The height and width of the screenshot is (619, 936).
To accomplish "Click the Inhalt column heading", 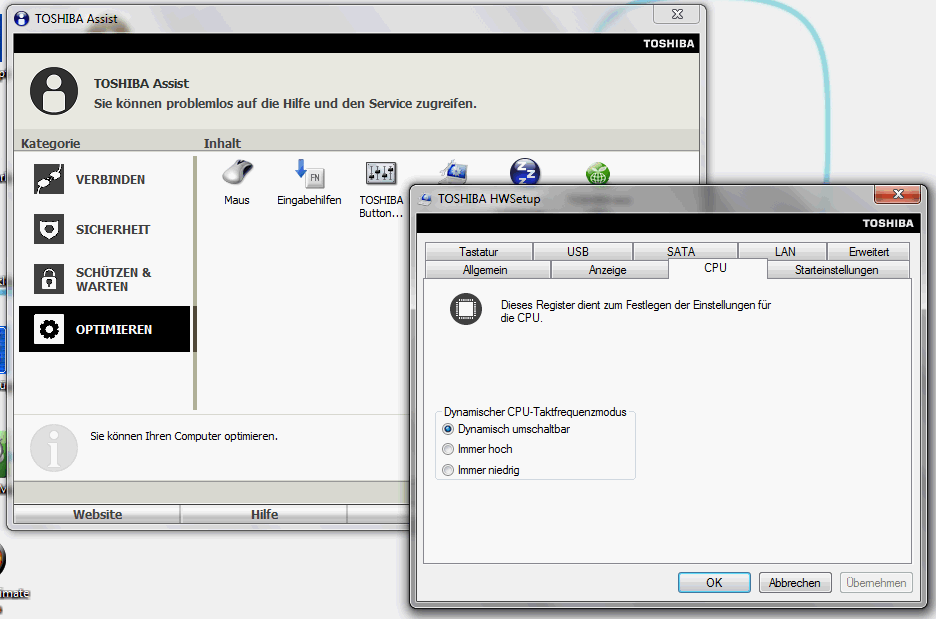I will [x=222, y=143].
